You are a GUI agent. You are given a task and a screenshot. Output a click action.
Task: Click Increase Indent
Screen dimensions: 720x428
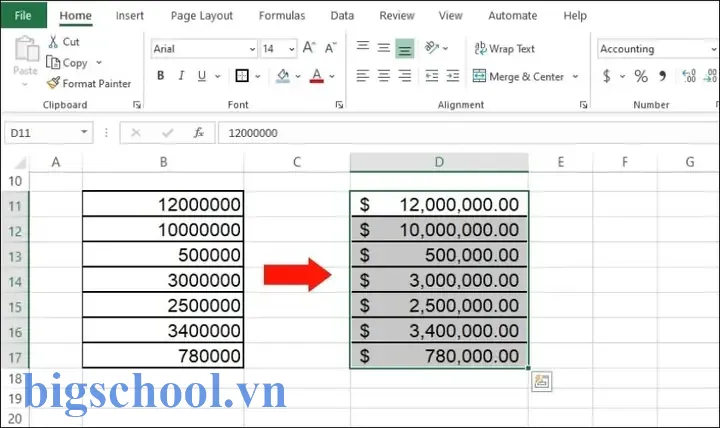click(453, 75)
